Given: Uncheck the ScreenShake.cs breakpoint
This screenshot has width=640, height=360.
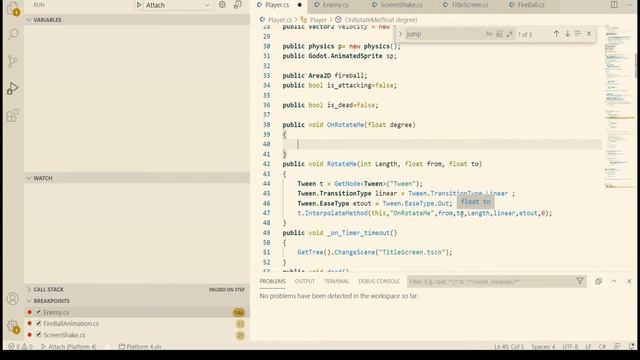Looking at the screenshot, I should tap(39, 335).
